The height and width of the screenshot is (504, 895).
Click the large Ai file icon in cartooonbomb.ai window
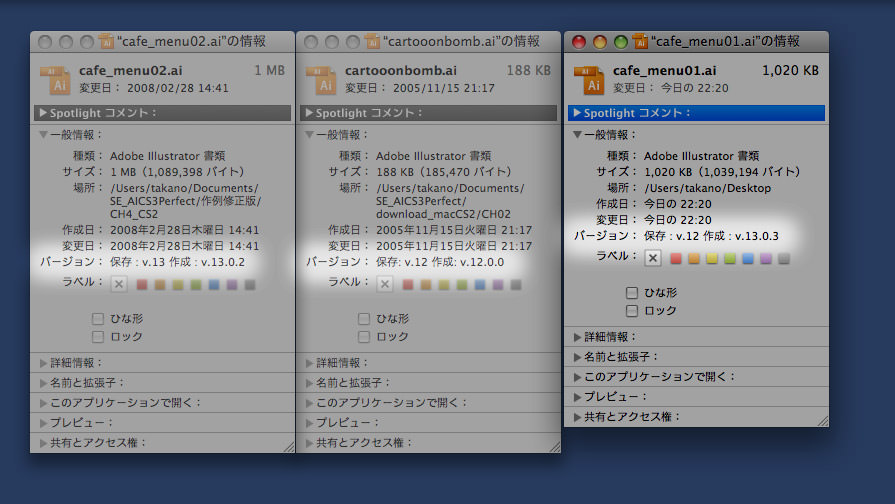[x=321, y=79]
